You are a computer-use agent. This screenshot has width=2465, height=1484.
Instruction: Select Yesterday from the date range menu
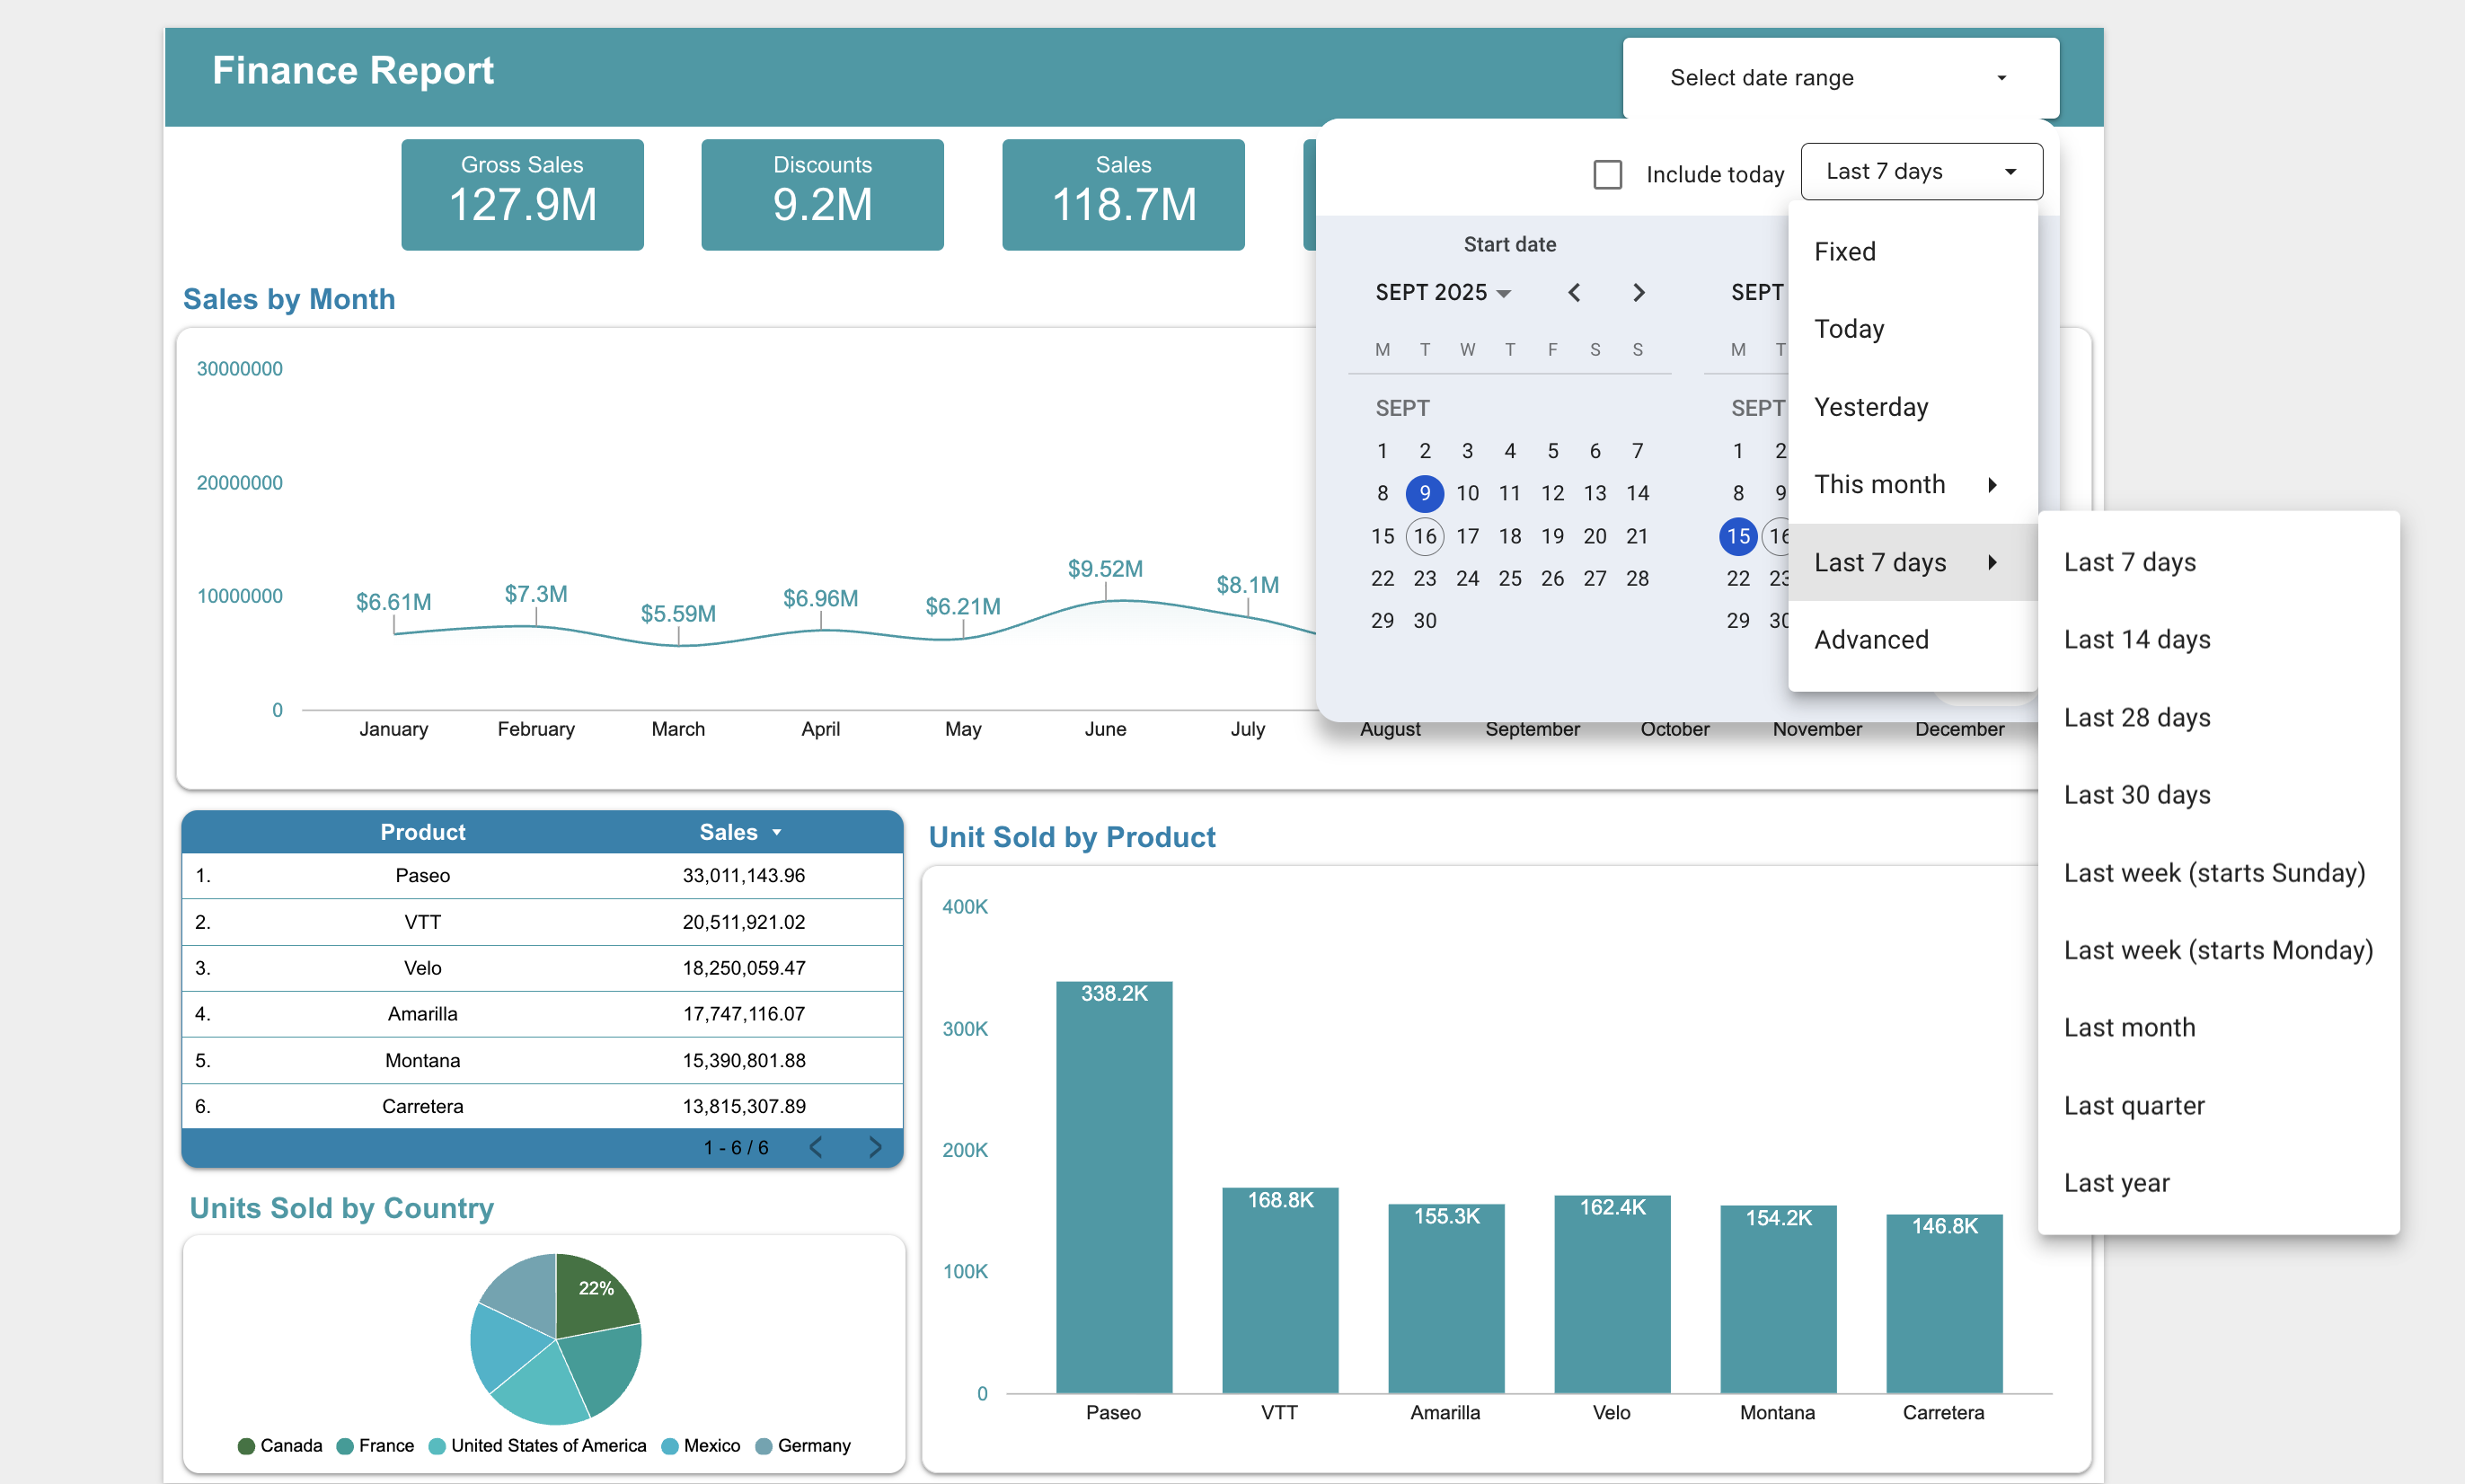[1871, 406]
